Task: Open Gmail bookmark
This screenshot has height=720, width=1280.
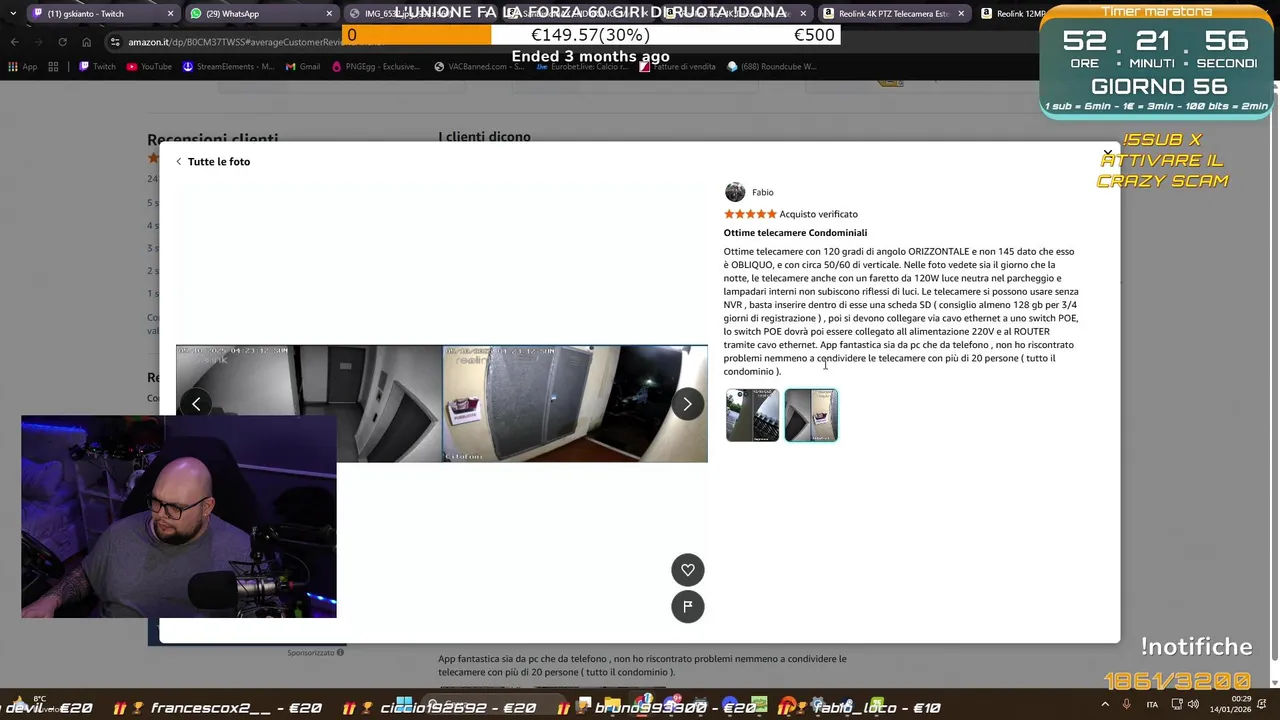Action: pos(303,67)
